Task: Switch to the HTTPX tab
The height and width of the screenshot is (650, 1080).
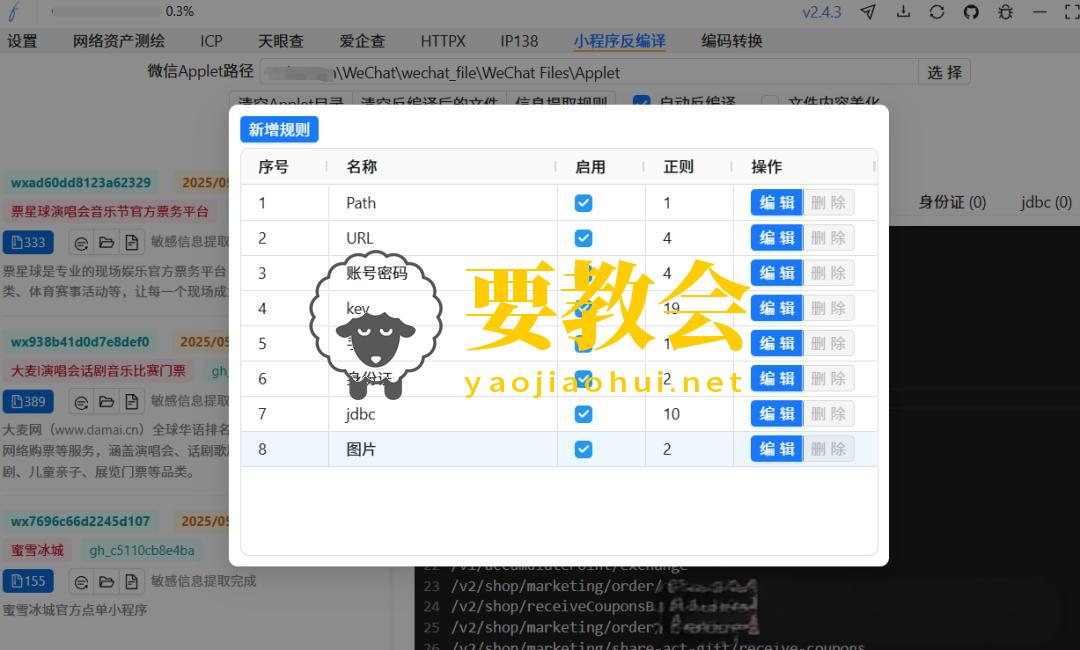Action: (443, 41)
